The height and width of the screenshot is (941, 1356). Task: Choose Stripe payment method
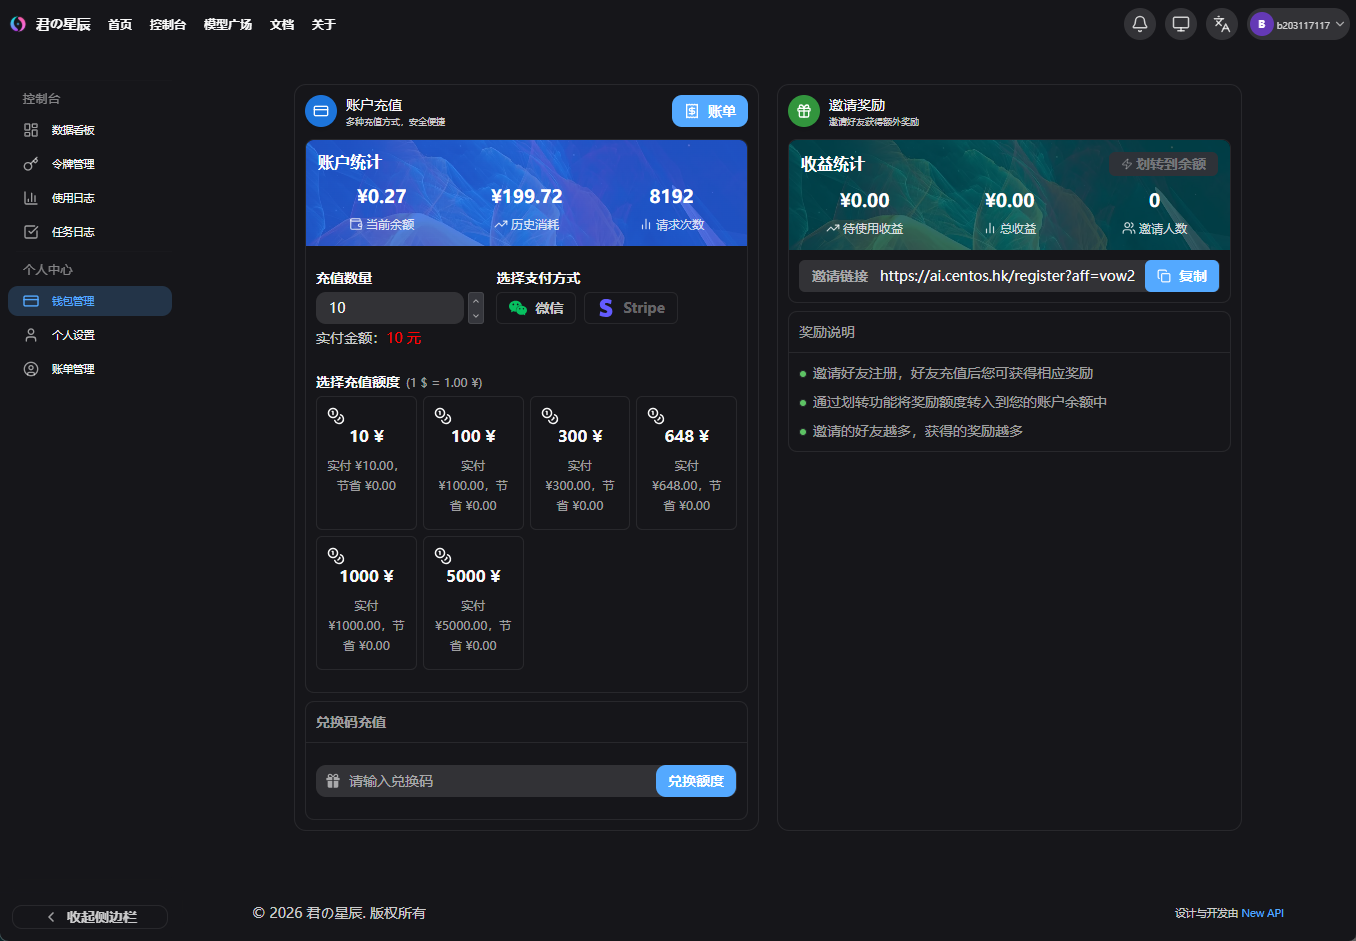tap(631, 308)
